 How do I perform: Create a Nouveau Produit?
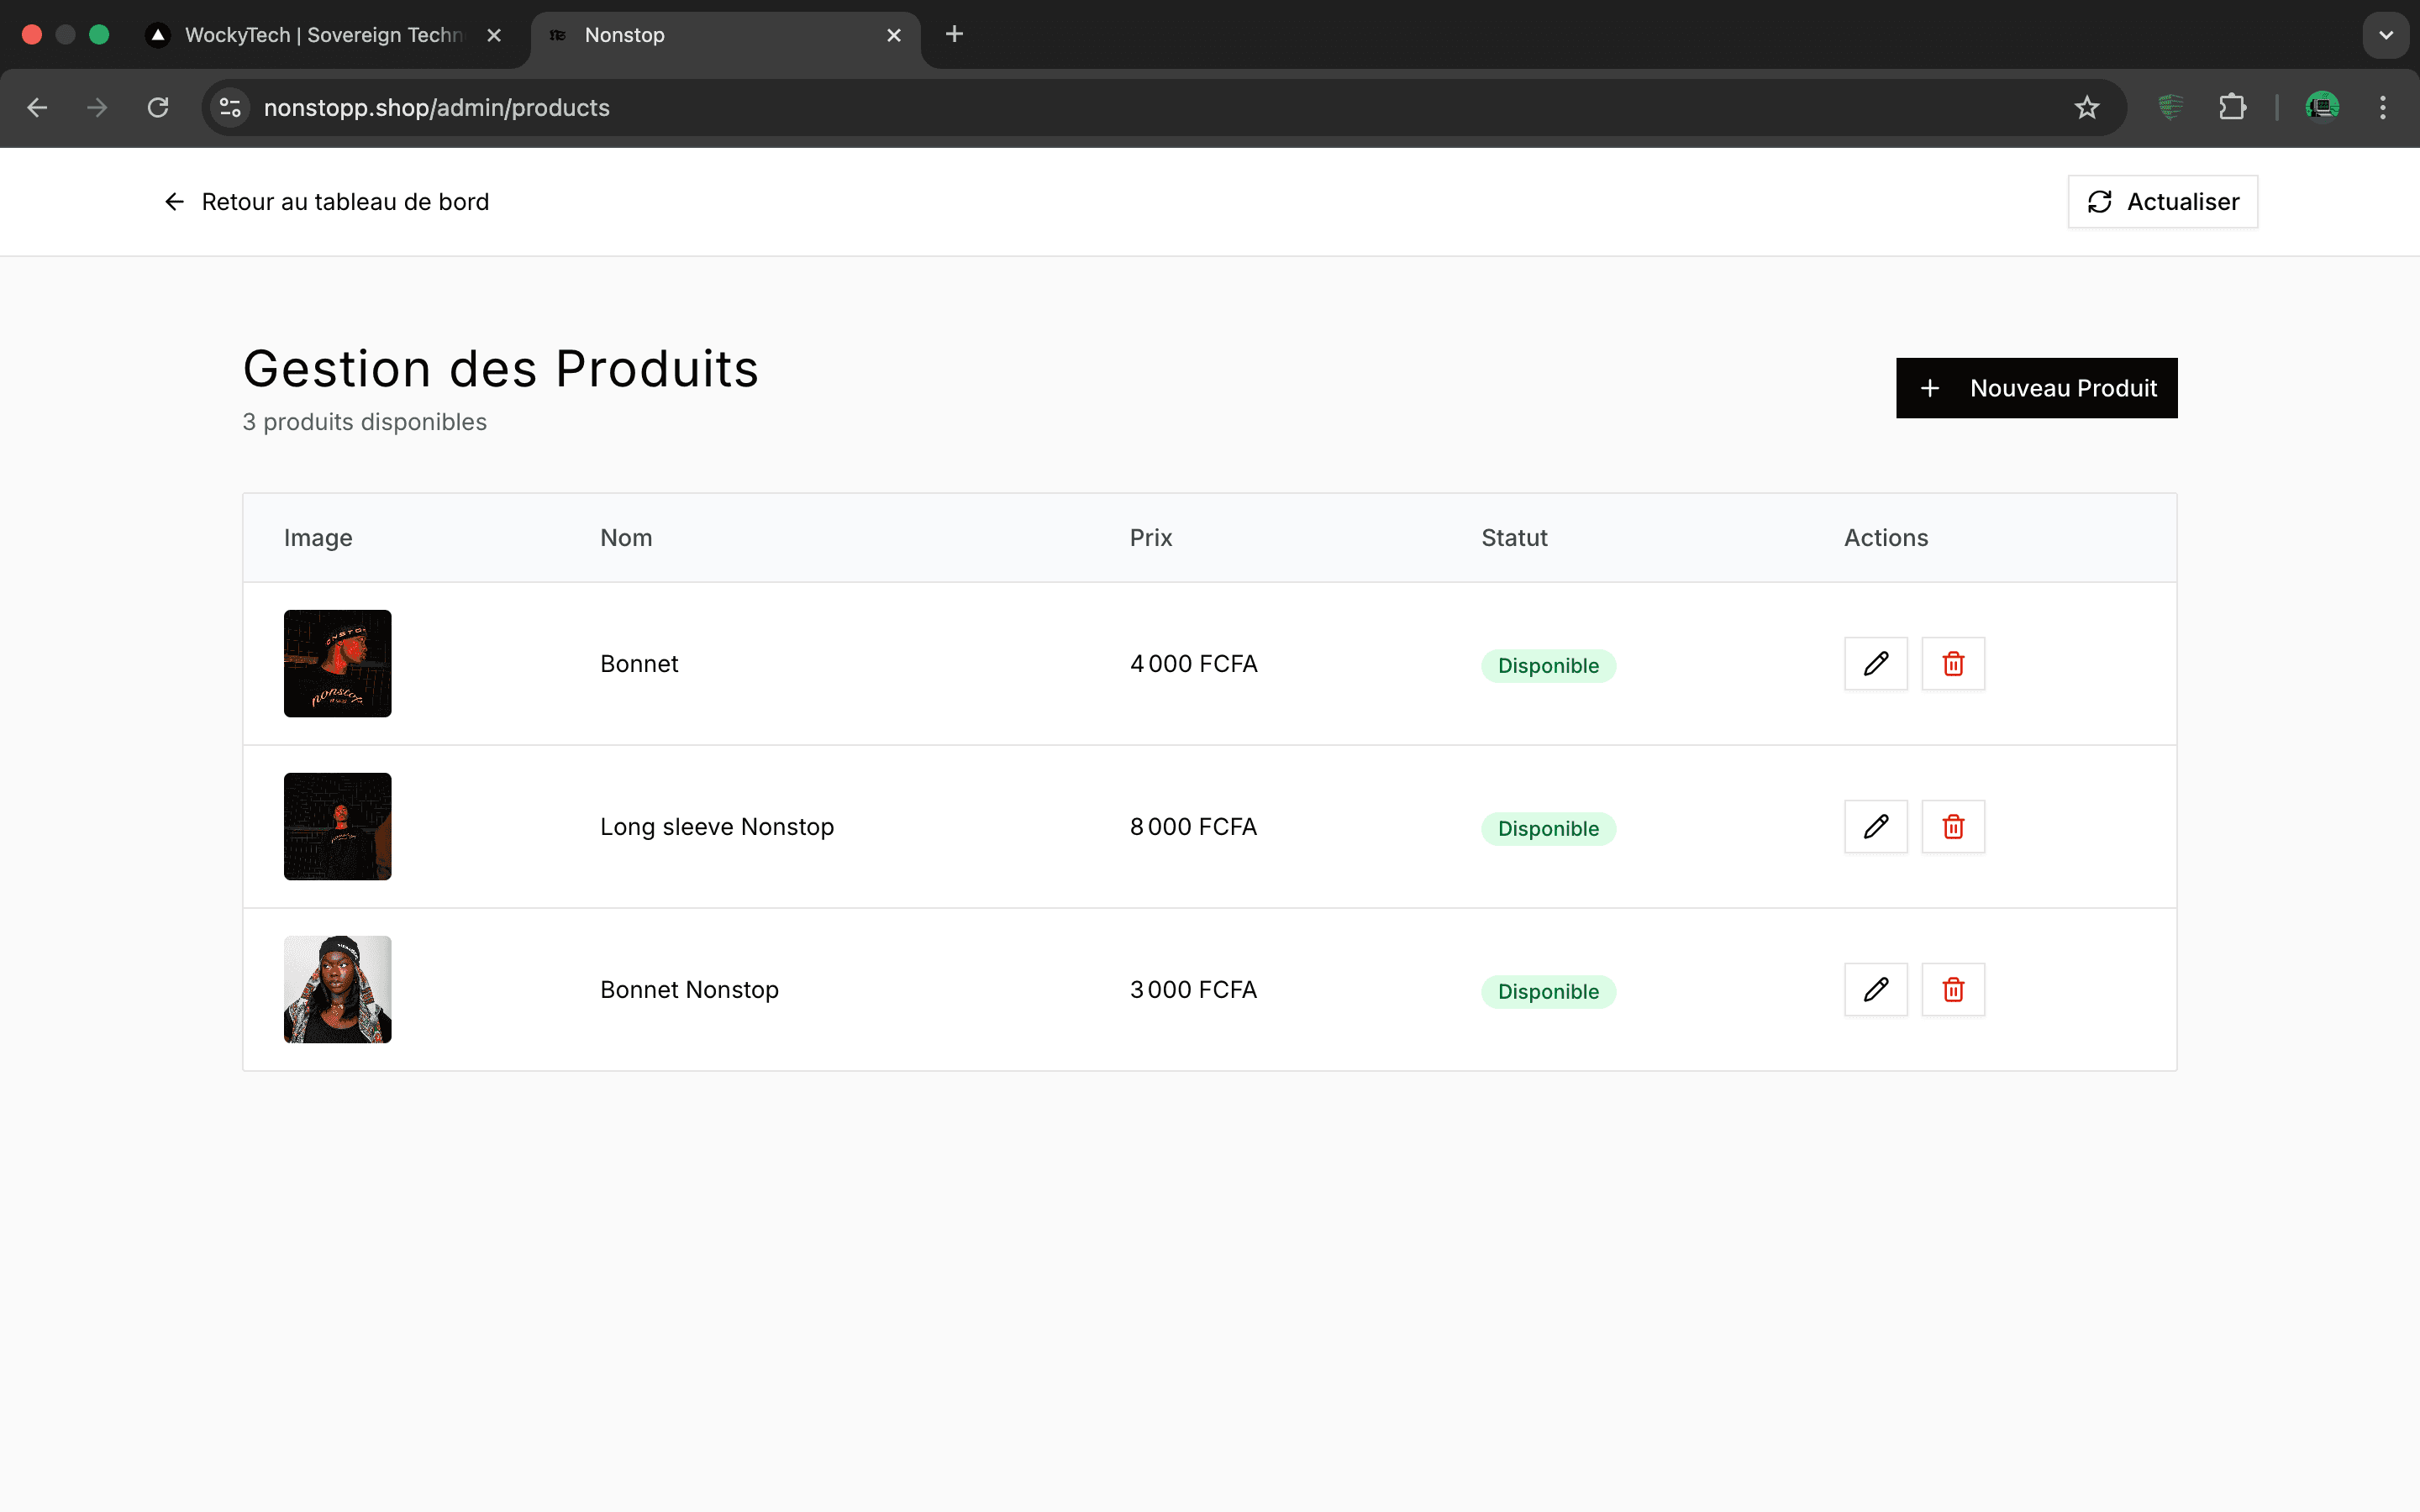(x=2036, y=388)
